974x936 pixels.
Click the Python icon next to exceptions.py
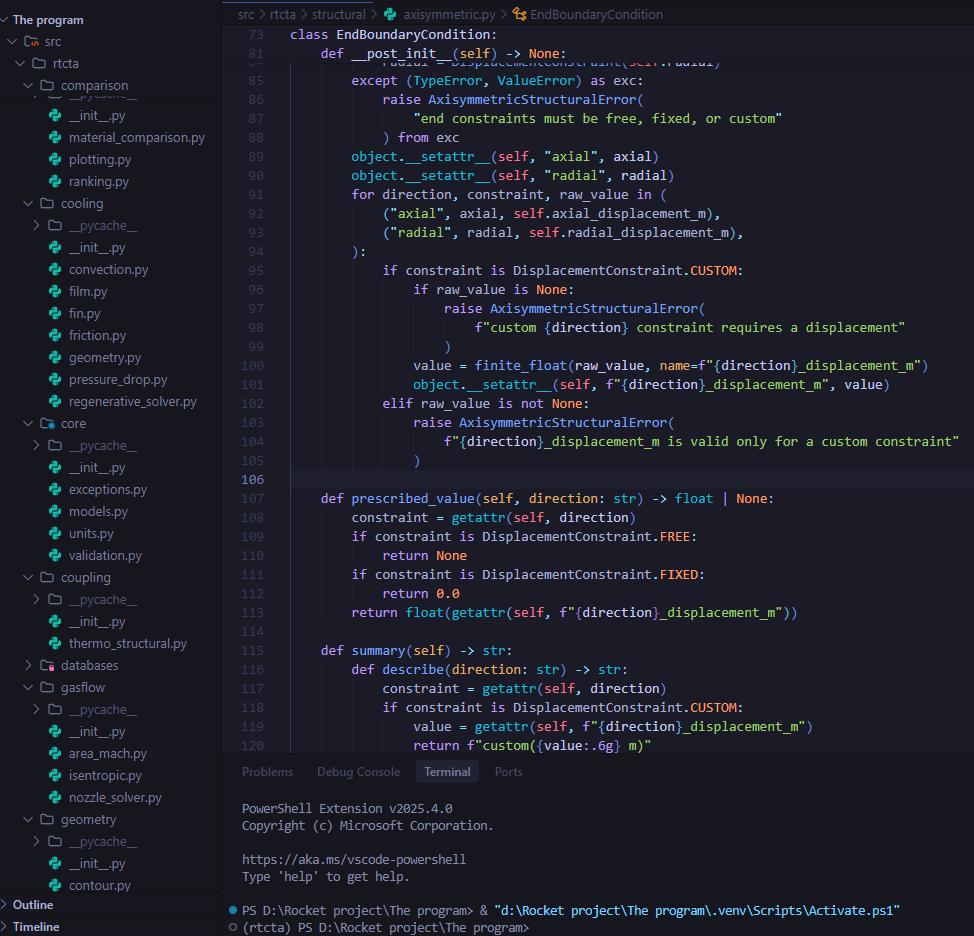coord(55,489)
